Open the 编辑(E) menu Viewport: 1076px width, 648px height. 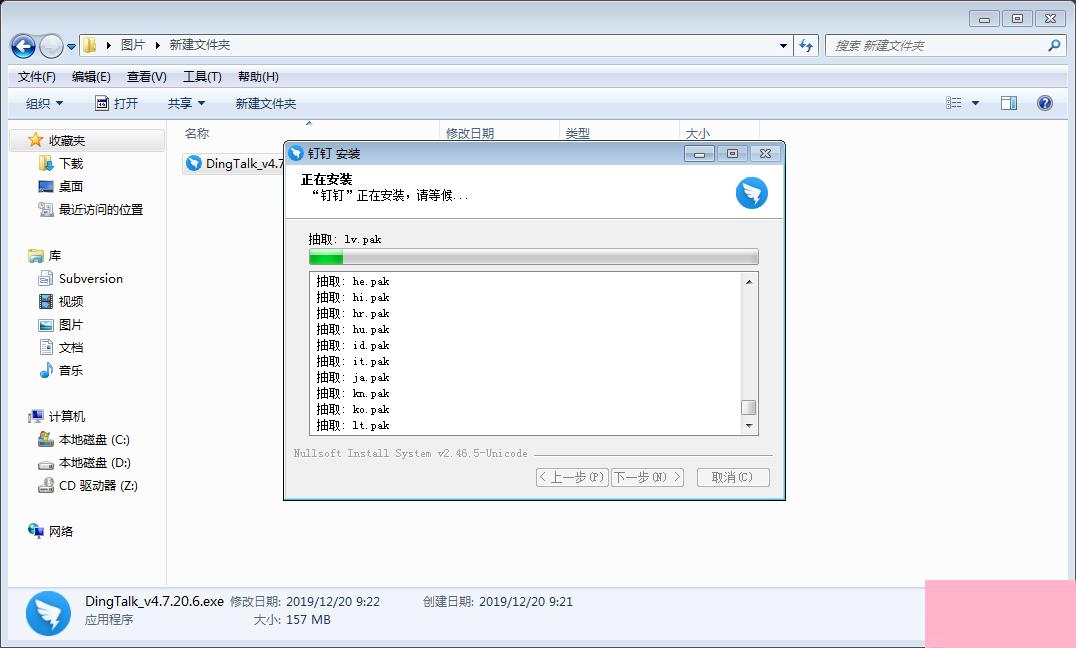91,77
